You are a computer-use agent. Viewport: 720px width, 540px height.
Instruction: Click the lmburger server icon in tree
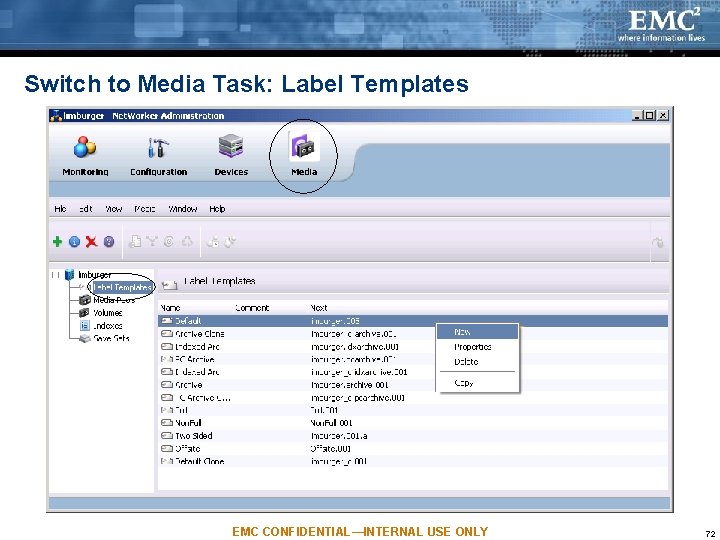tap(69, 275)
